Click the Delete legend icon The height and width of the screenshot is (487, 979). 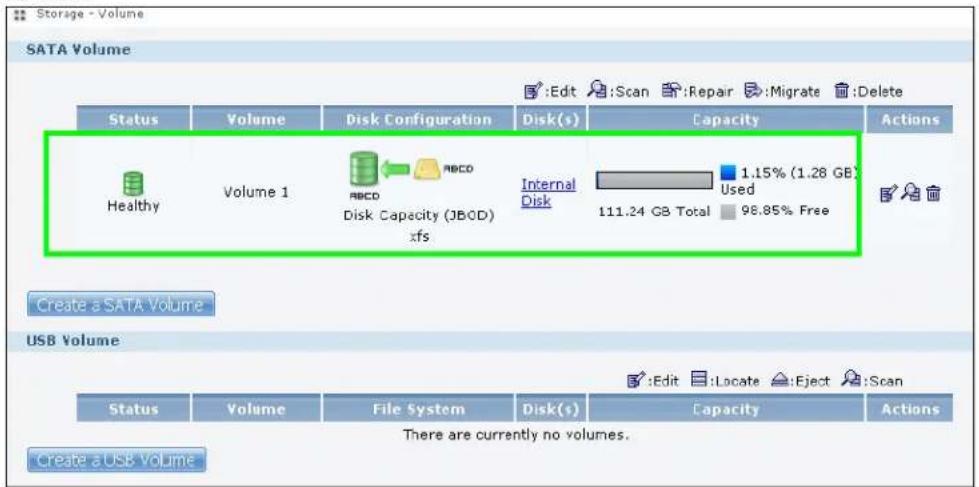pyautogui.click(x=840, y=91)
